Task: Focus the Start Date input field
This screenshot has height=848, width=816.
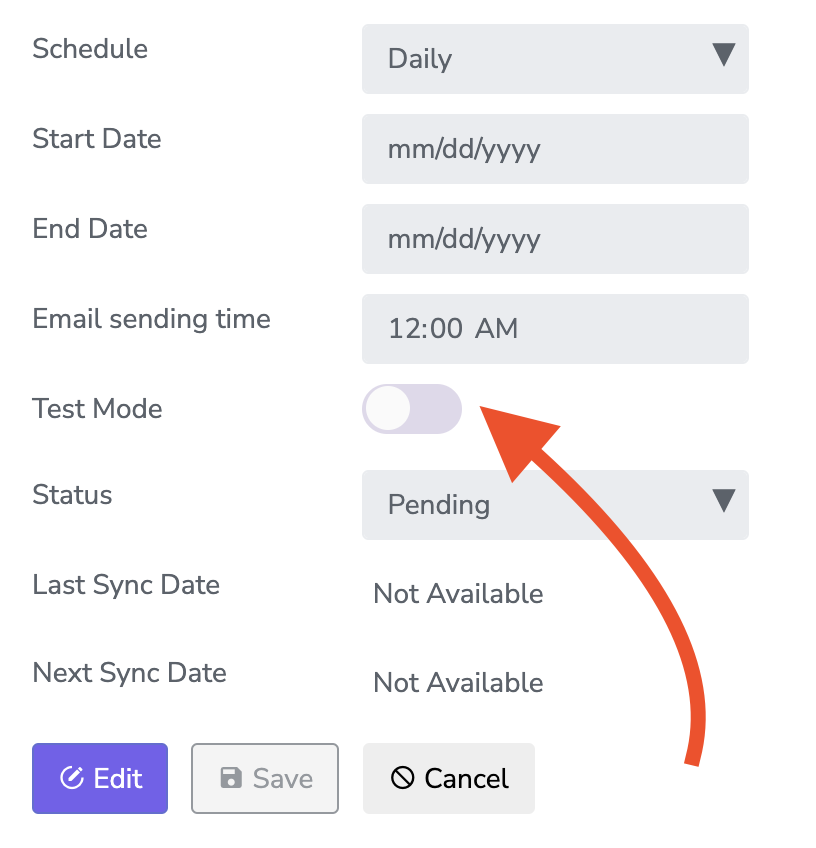Action: tap(555, 149)
